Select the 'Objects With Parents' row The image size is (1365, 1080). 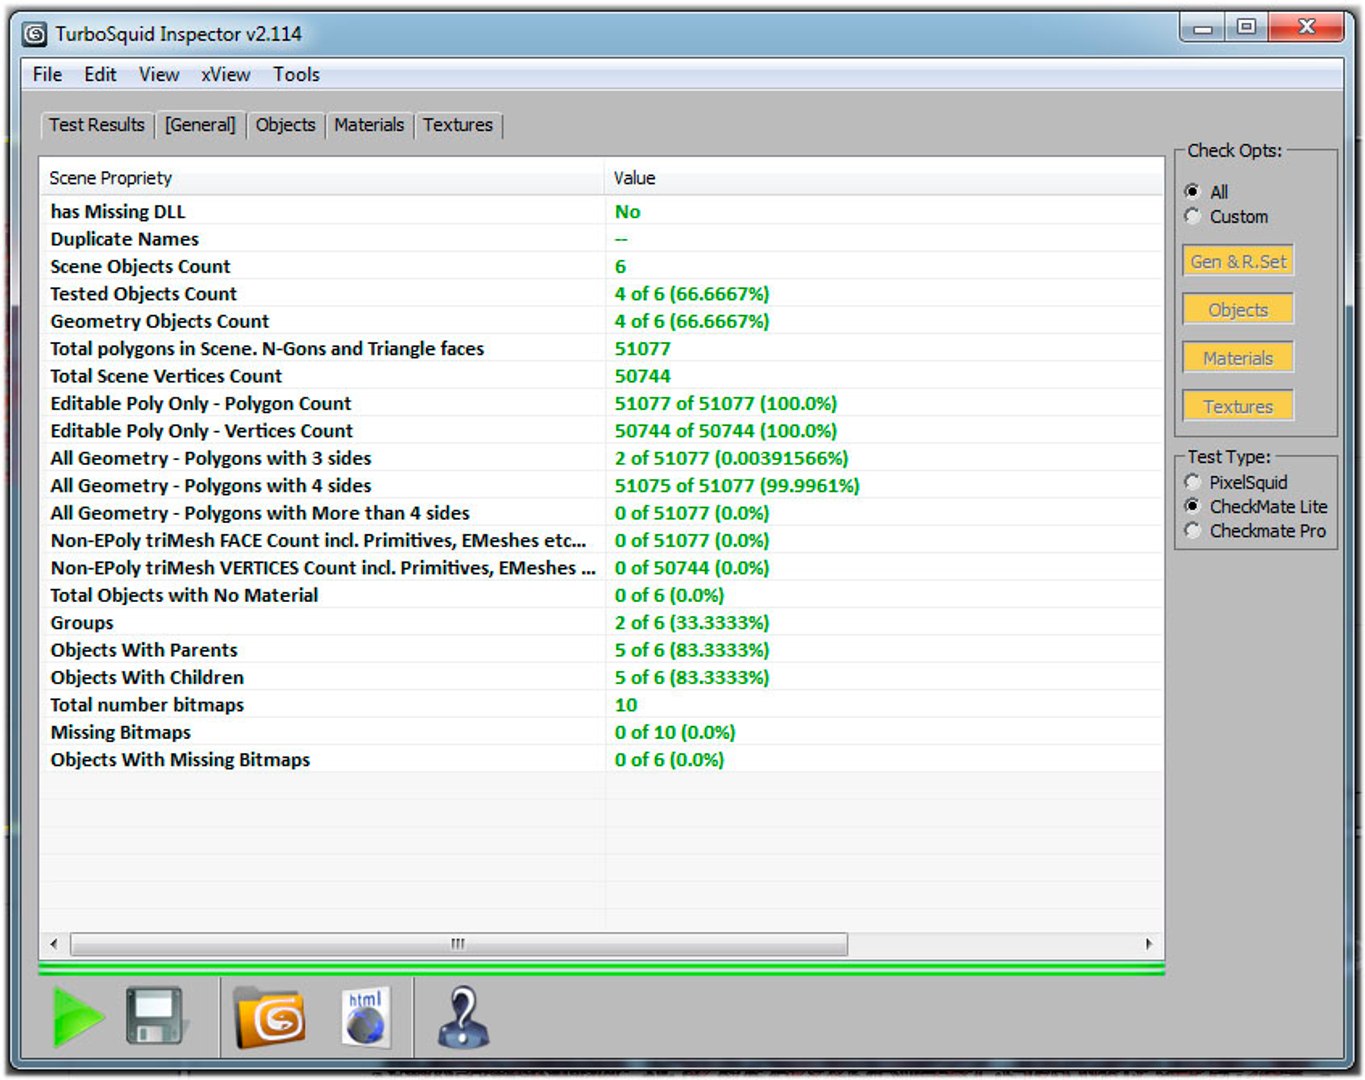[602, 650]
